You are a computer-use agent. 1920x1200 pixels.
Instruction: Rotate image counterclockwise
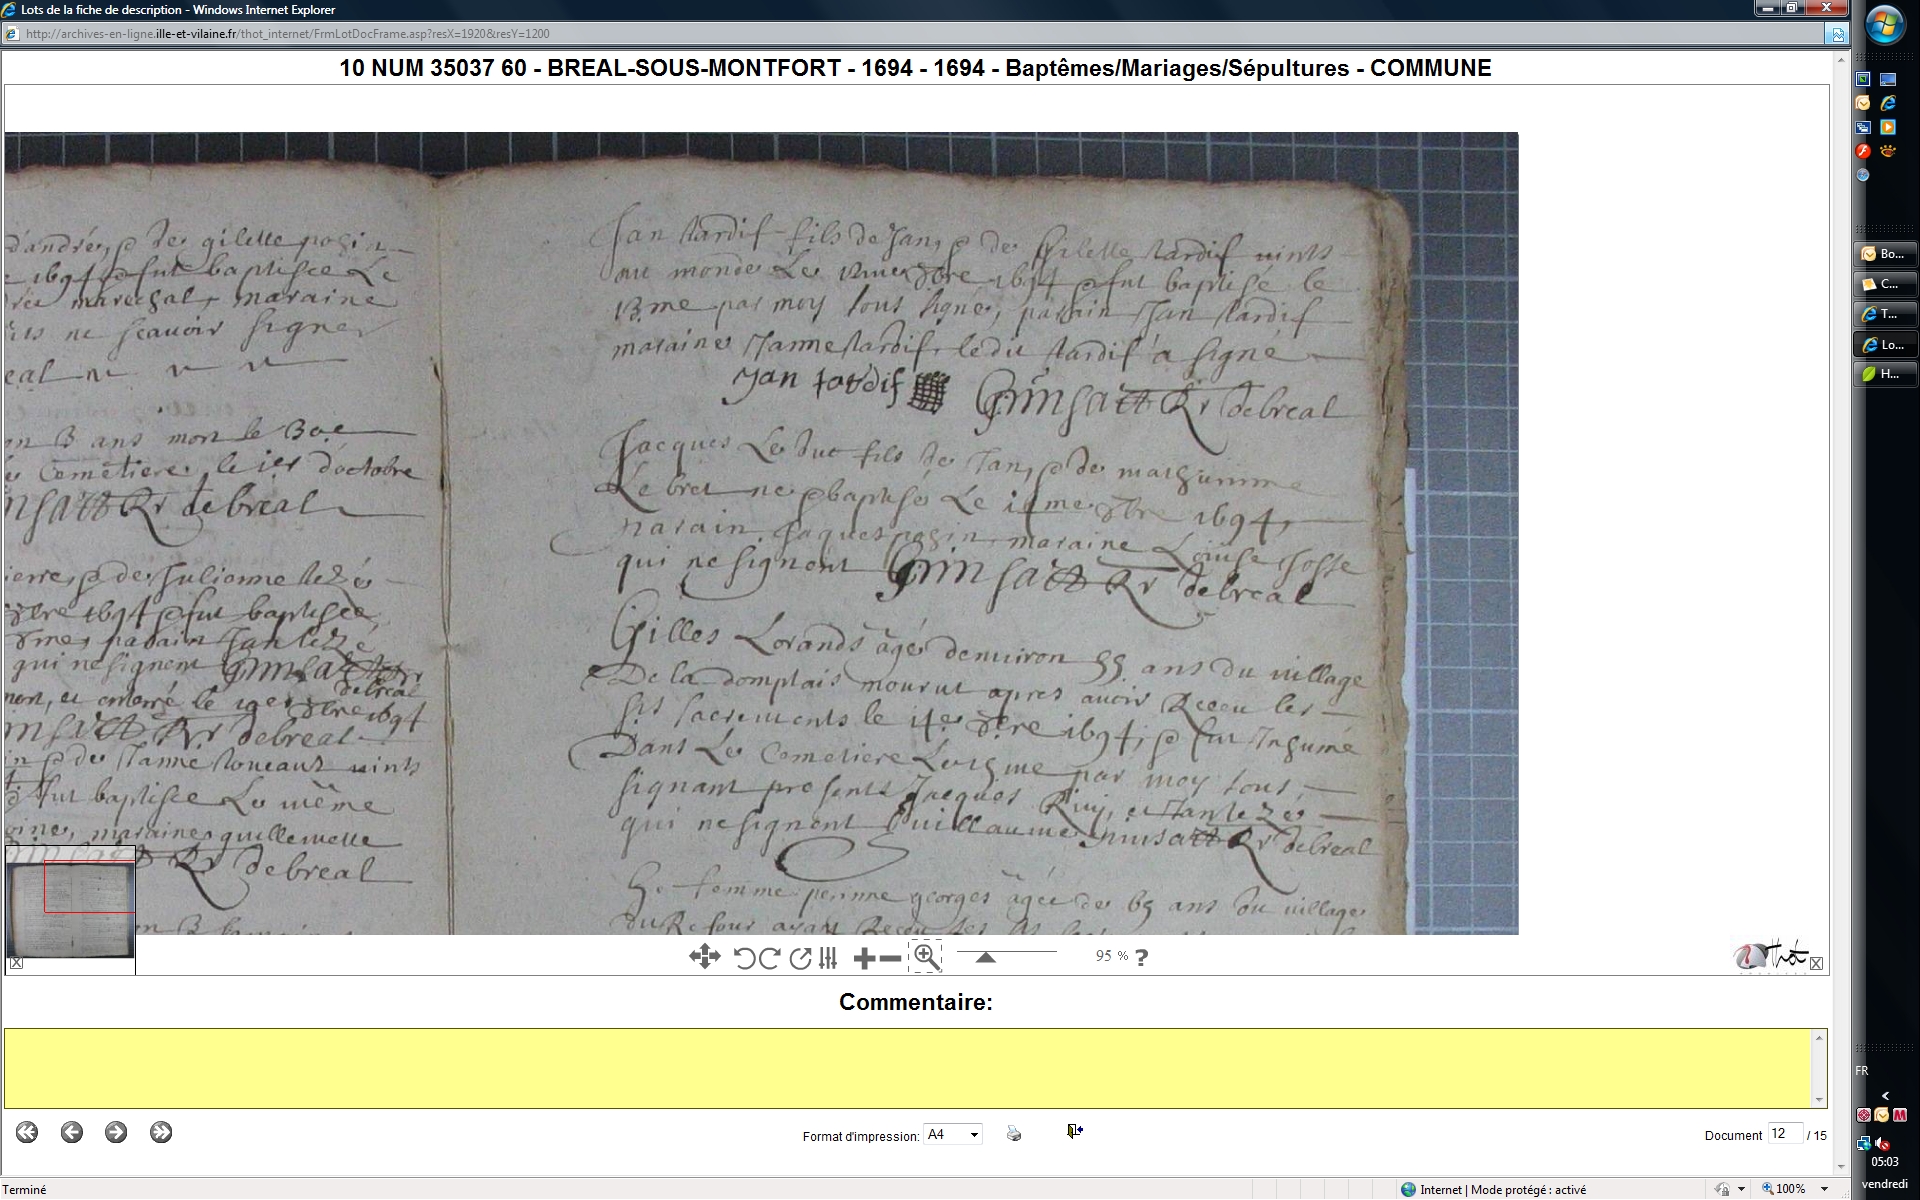point(744,958)
